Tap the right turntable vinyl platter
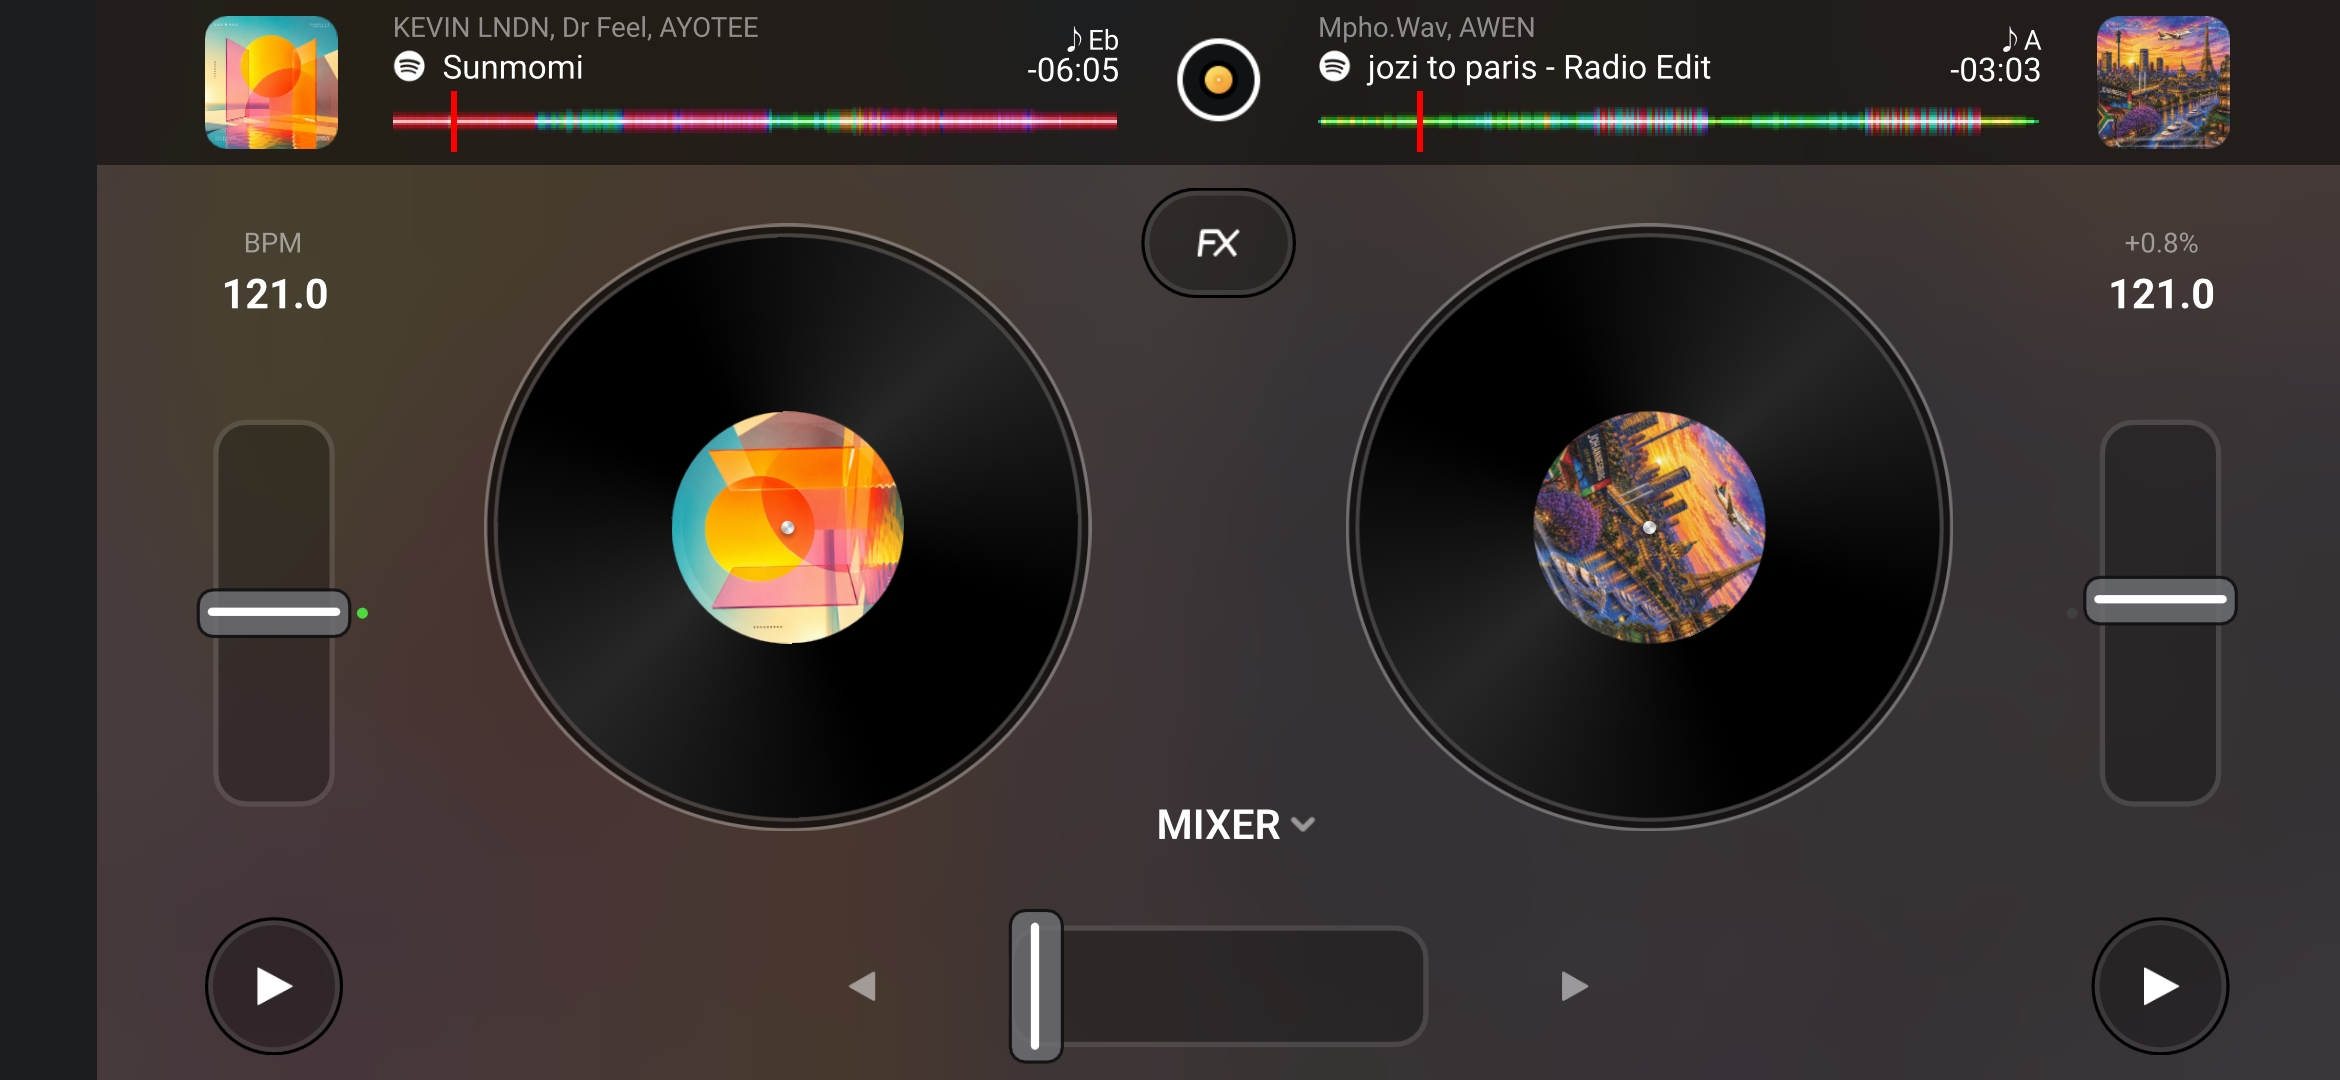2340x1080 pixels. click(x=1649, y=527)
